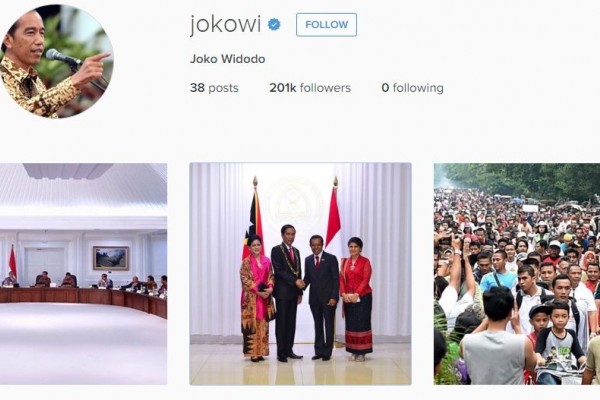Click the blue verified badge beside jokowi
This screenshot has width=600, height=400.
click(x=274, y=25)
